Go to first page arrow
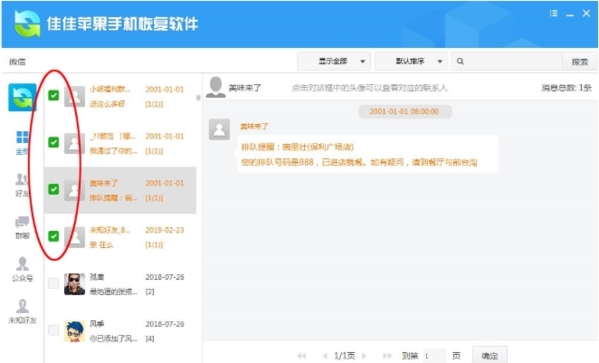Image resolution: width=599 pixels, height=363 pixels. coord(301,356)
